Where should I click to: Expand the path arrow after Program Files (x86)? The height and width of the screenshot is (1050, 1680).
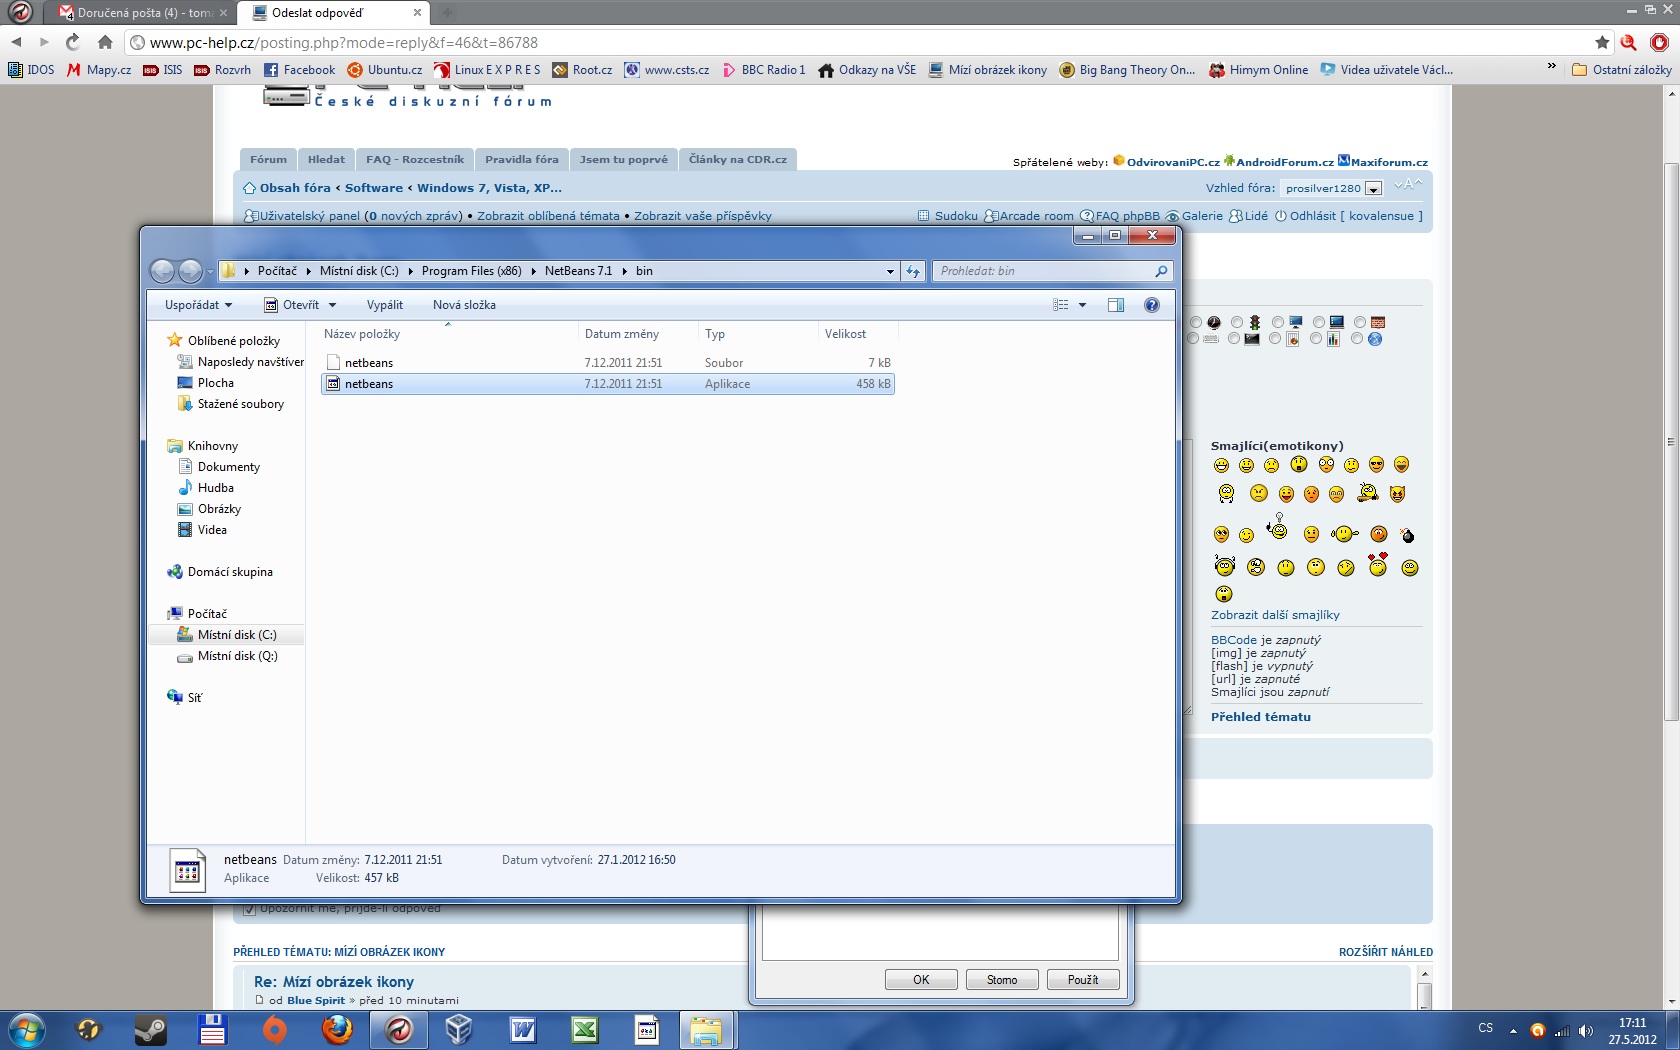point(533,271)
